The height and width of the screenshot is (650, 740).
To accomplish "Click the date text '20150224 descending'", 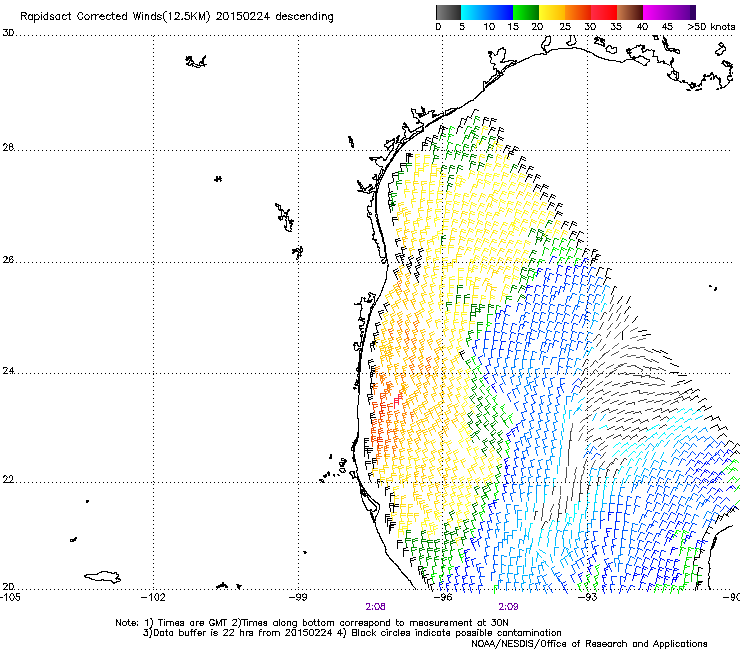I will point(274,17).
